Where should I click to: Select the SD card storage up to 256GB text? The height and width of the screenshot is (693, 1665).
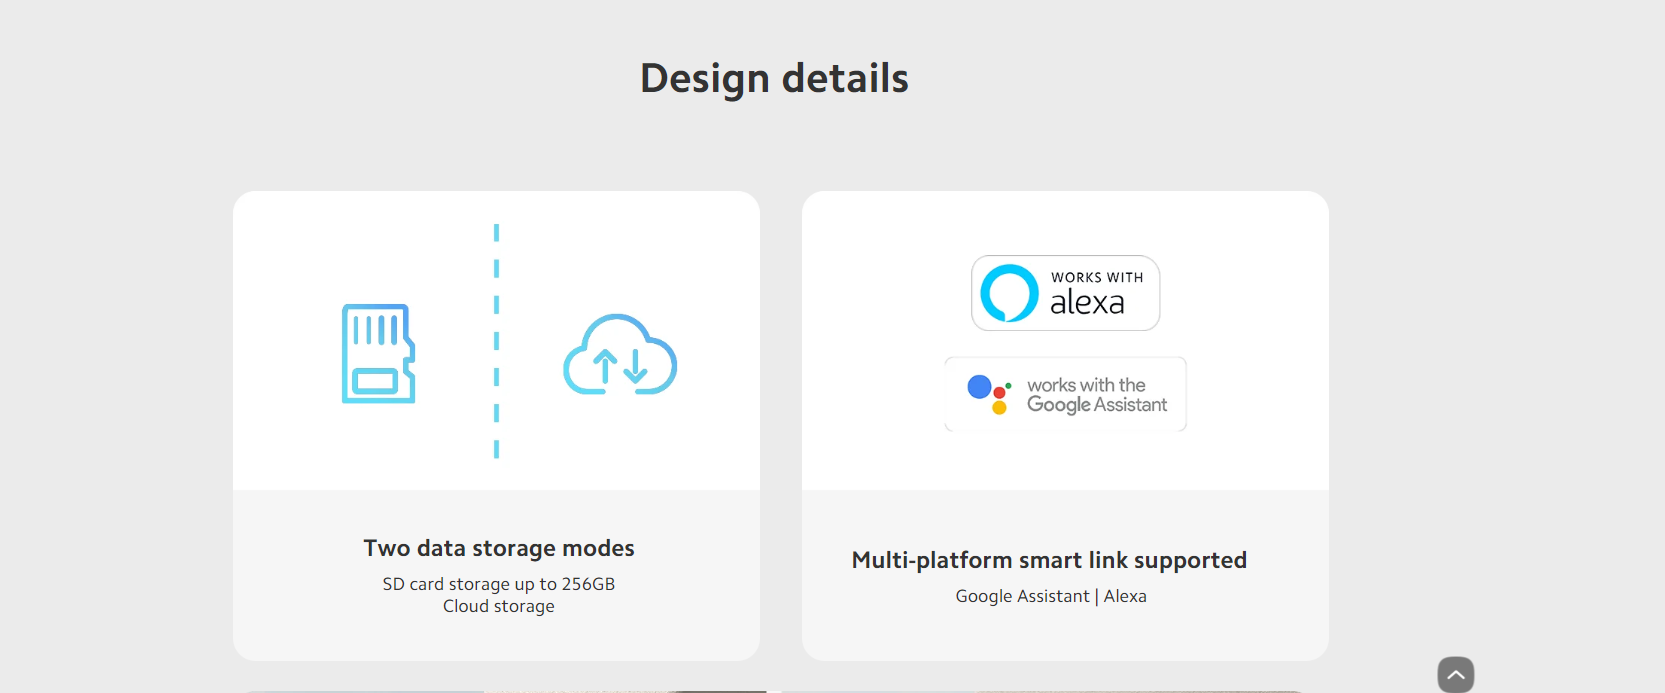click(499, 584)
